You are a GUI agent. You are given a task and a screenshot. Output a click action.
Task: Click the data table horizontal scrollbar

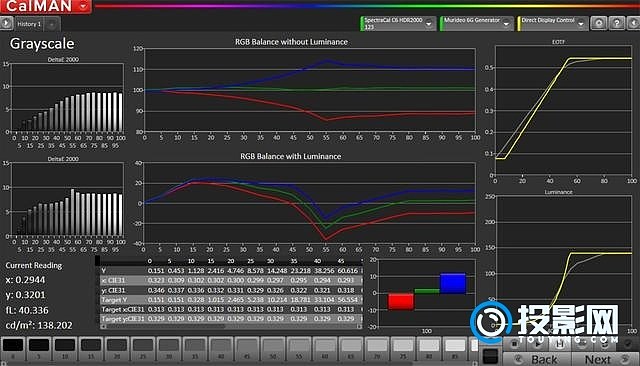click(x=231, y=326)
